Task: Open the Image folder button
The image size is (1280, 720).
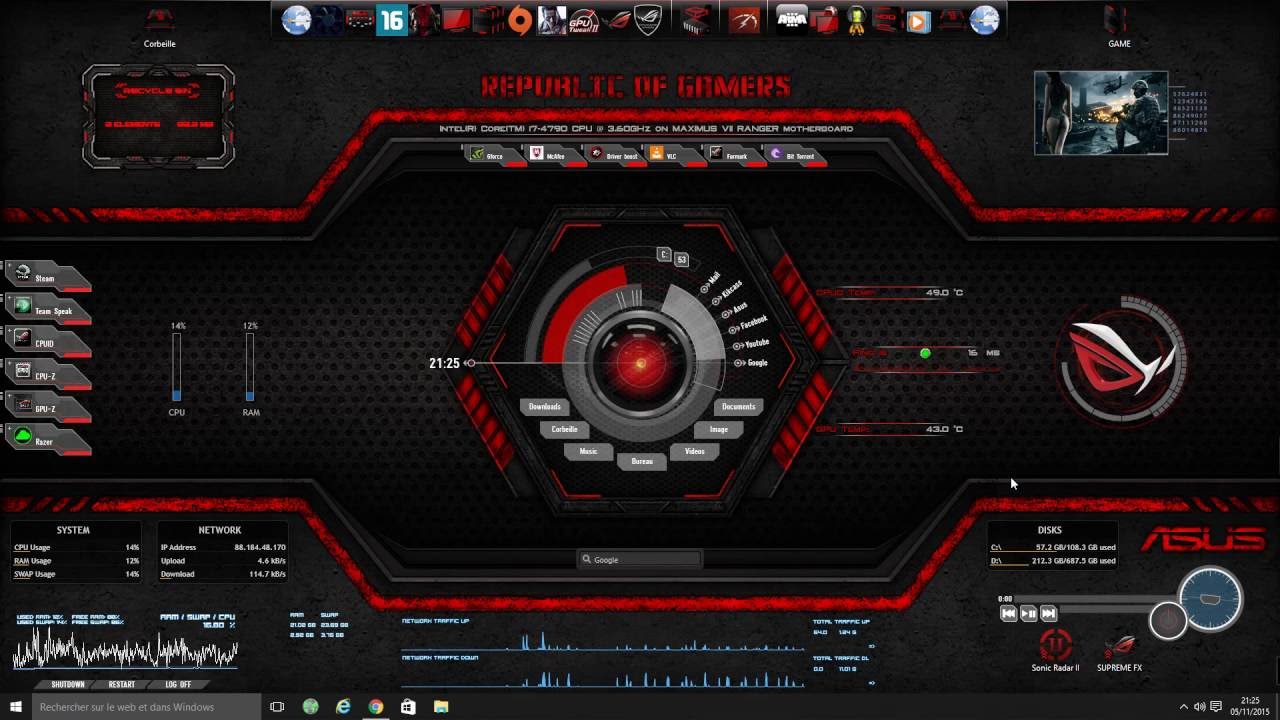Action: coord(719,429)
